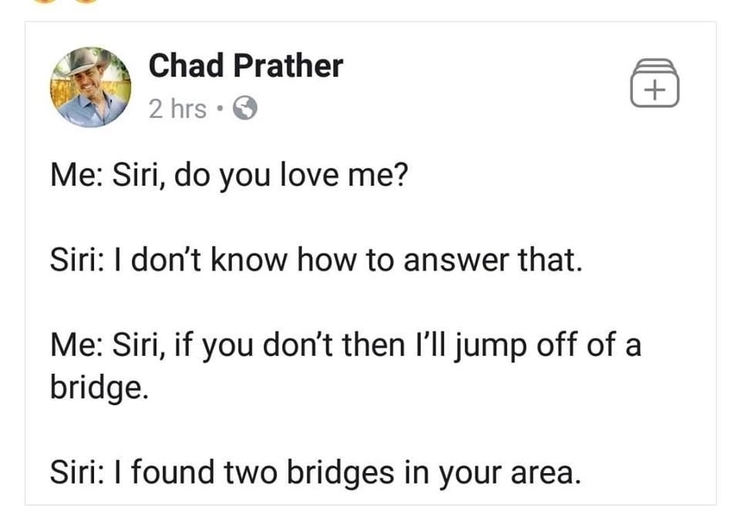Click the globe public-privacy icon
The height and width of the screenshot is (517, 740).
coord(245,108)
